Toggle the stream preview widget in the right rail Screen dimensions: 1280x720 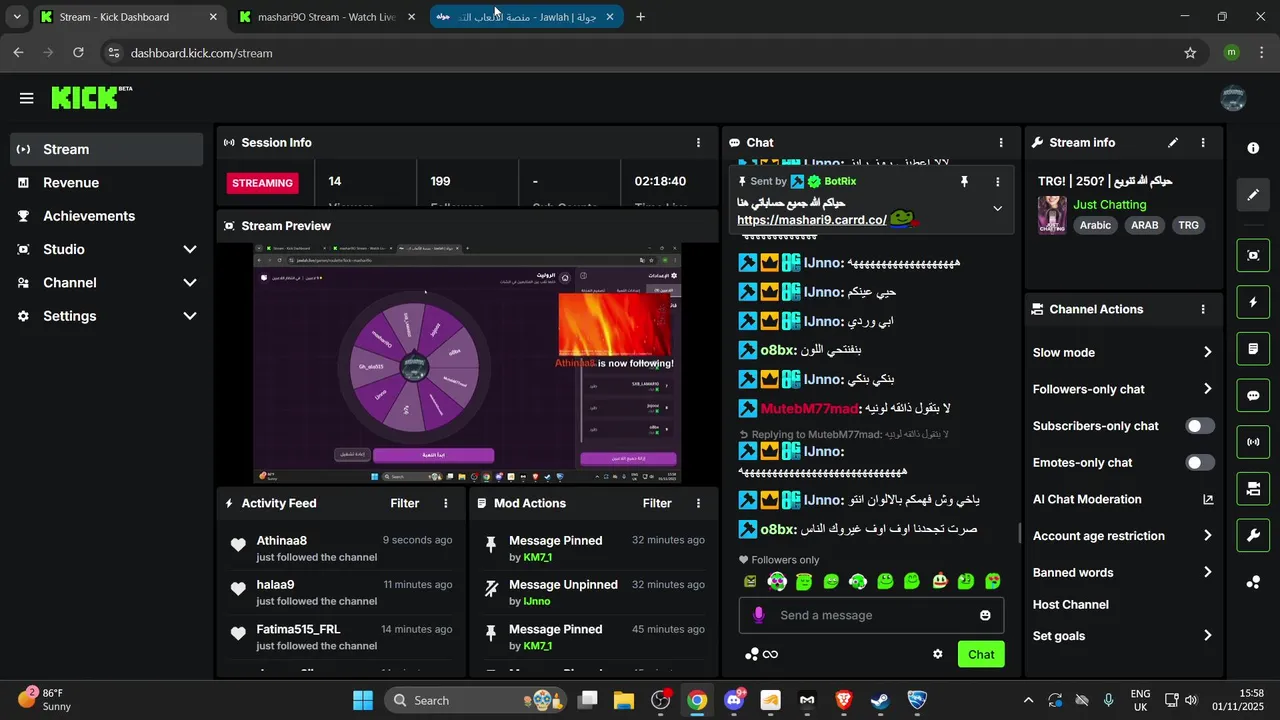(x=1253, y=255)
